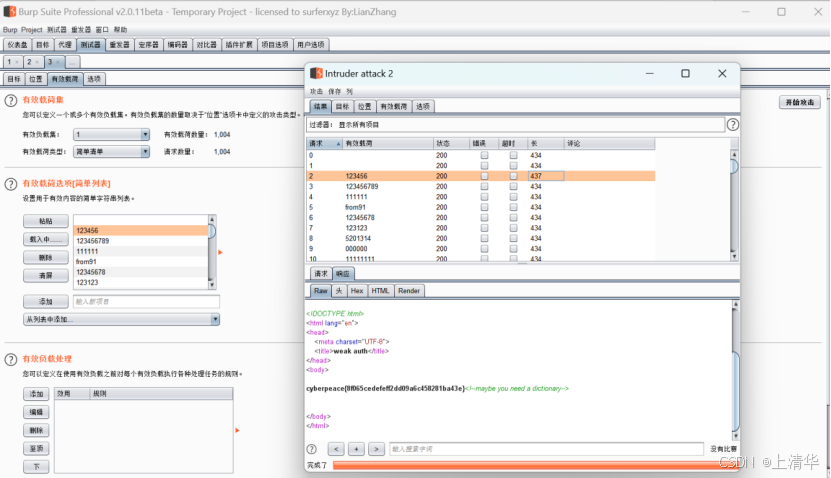
Task: Click the orange arrow beside the payload list
Action: [x=220, y=252]
